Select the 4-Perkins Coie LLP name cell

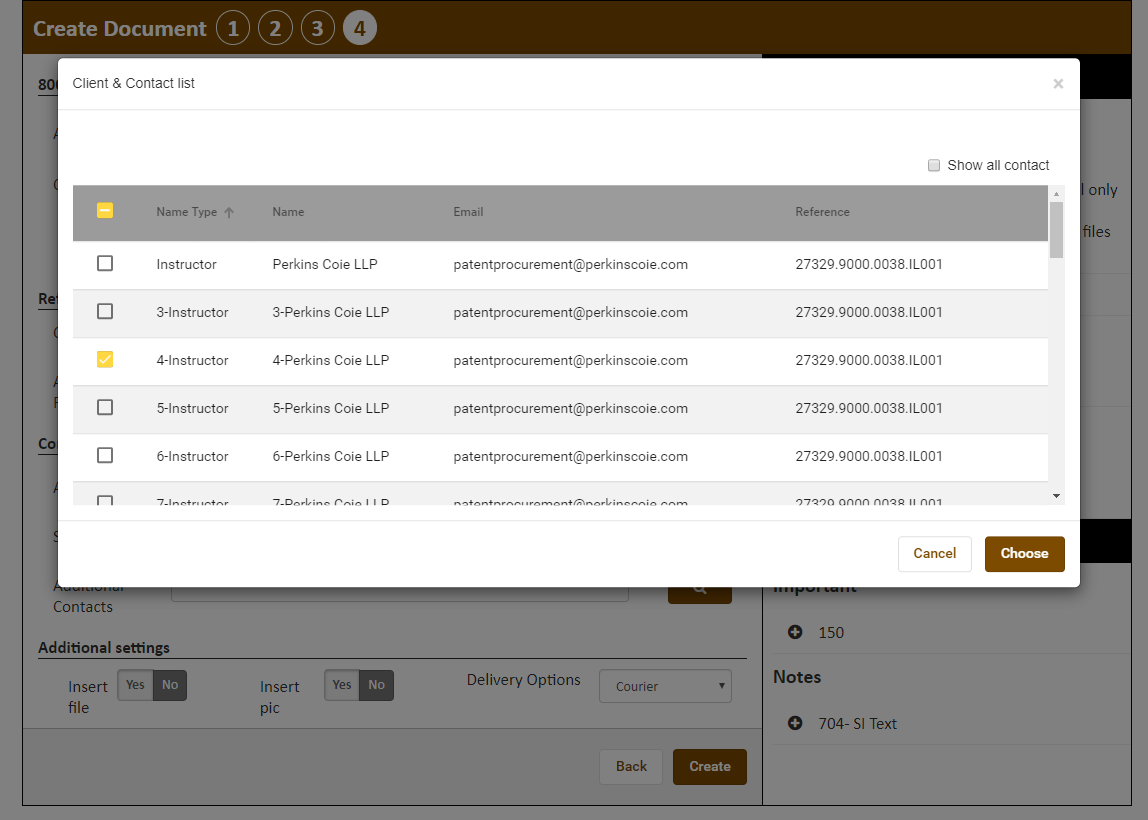(x=331, y=360)
